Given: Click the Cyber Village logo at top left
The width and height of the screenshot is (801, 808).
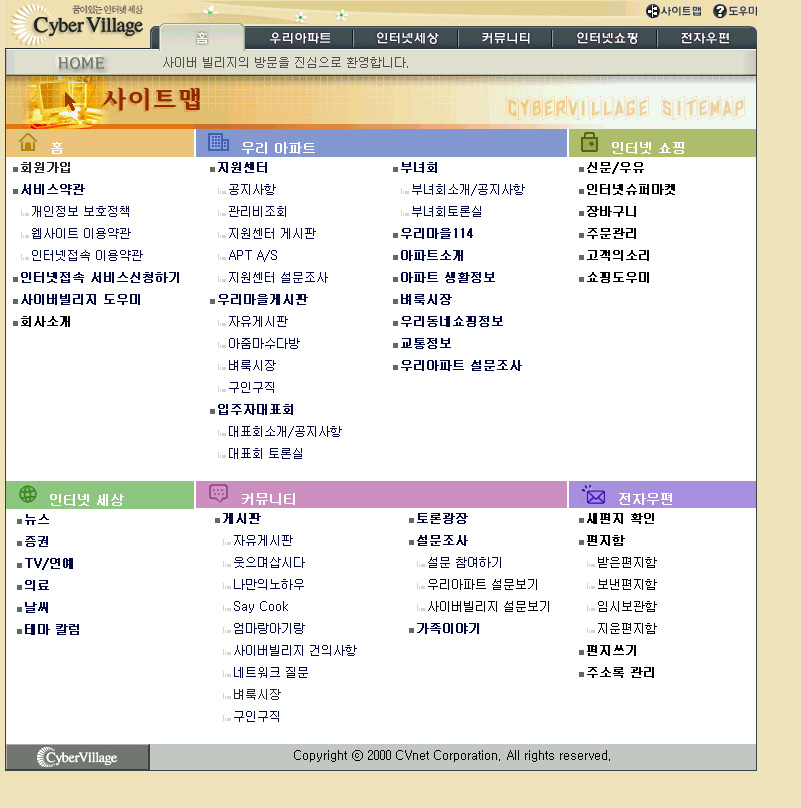Looking at the screenshot, I should tap(78, 24).
